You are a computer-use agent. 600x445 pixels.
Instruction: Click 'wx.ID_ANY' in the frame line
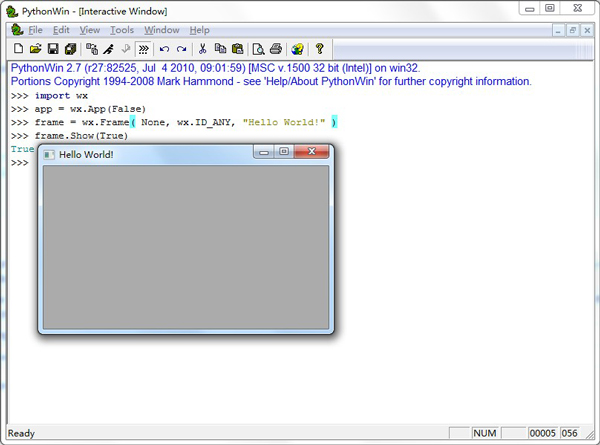click(x=203, y=122)
